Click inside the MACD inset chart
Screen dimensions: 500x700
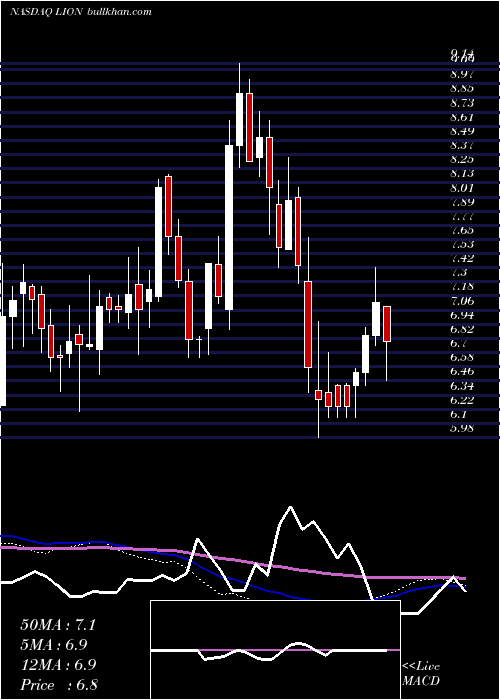click(x=275, y=650)
